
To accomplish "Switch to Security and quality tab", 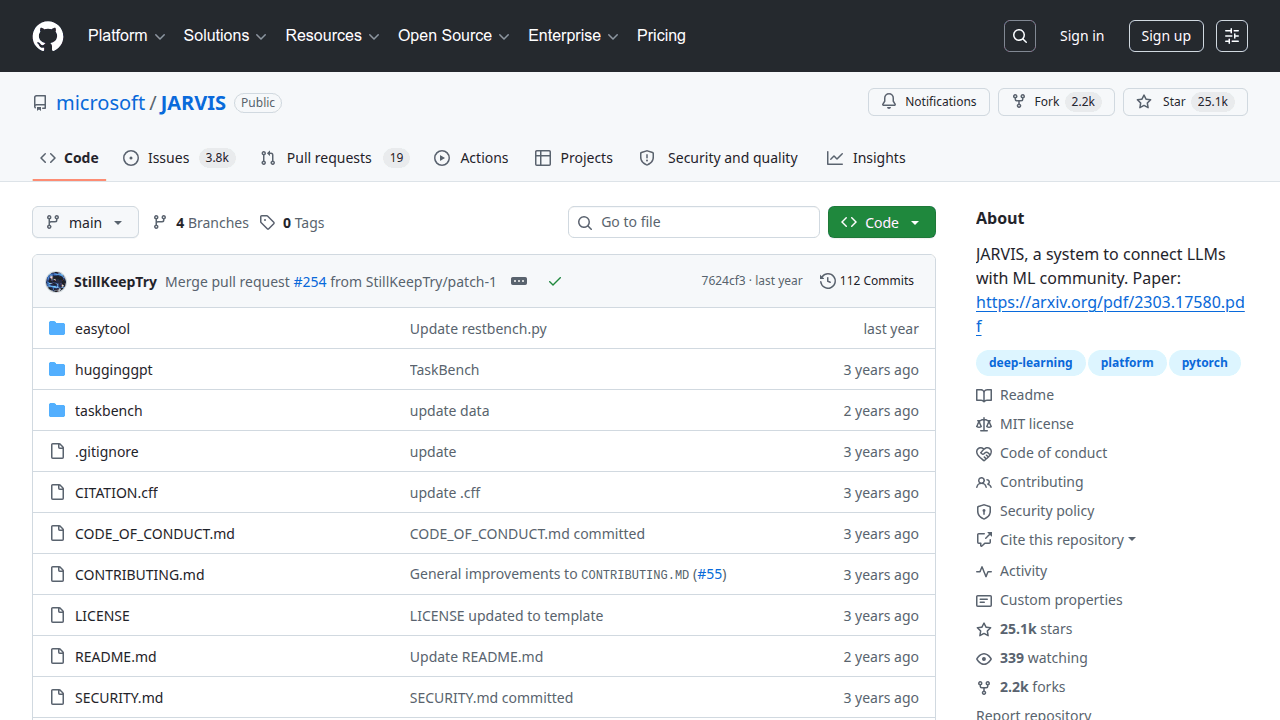I will click(718, 158).
